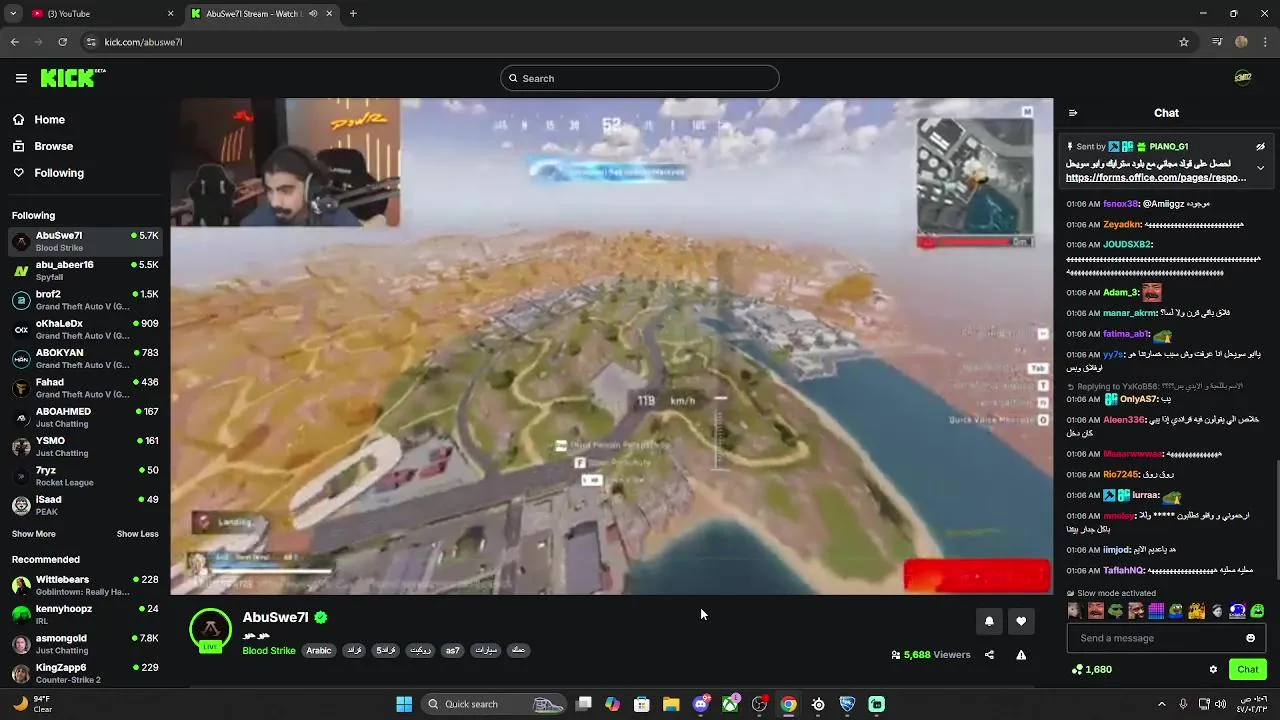Toggle stream notifications bell
The height and width of the screenshot is (720, 1280).
point(989,621)
